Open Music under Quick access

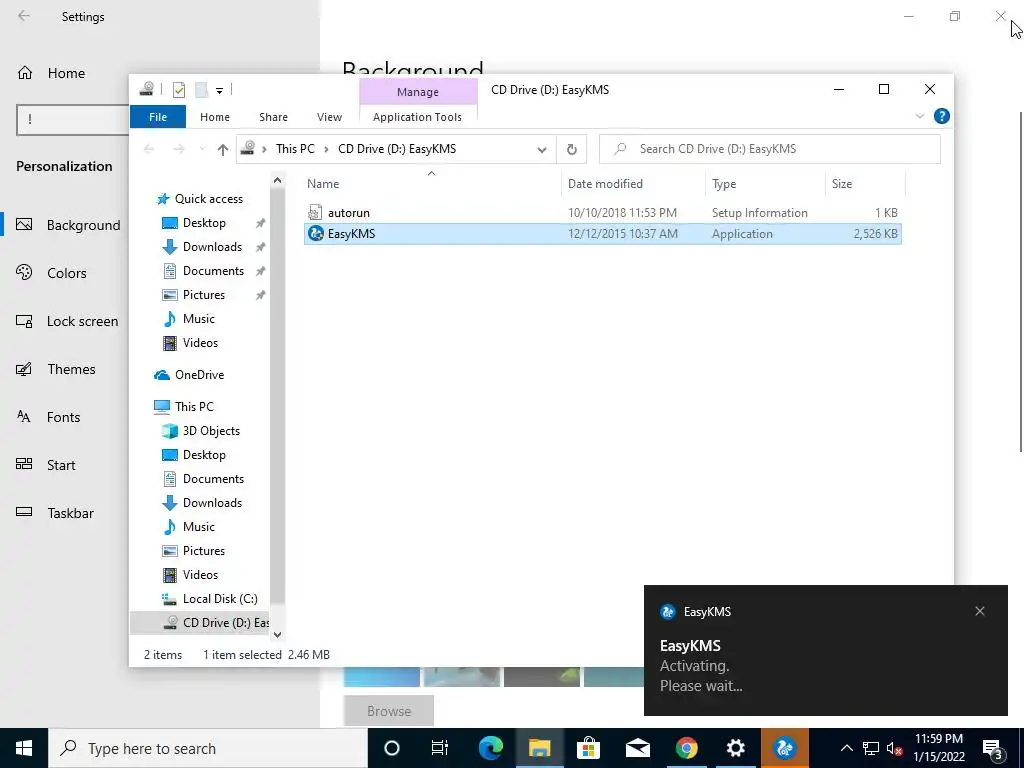199,319
